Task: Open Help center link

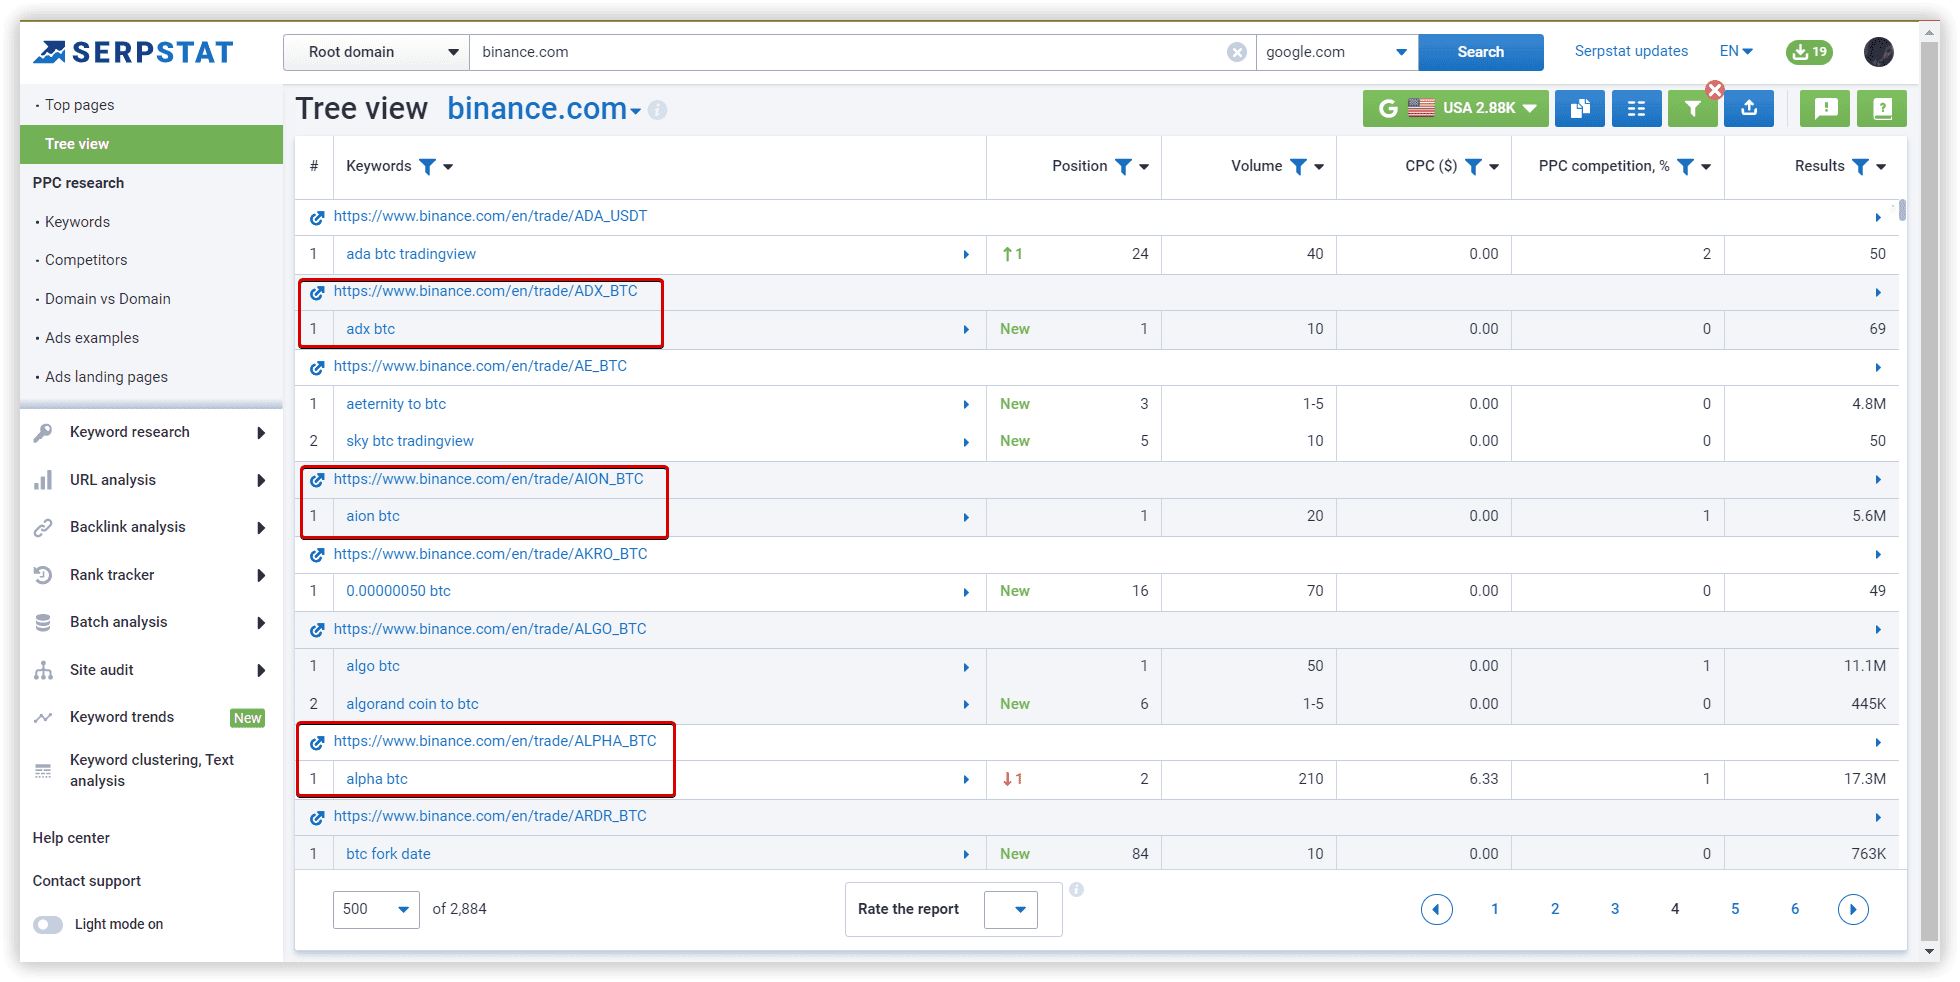Action: (71, 838)
